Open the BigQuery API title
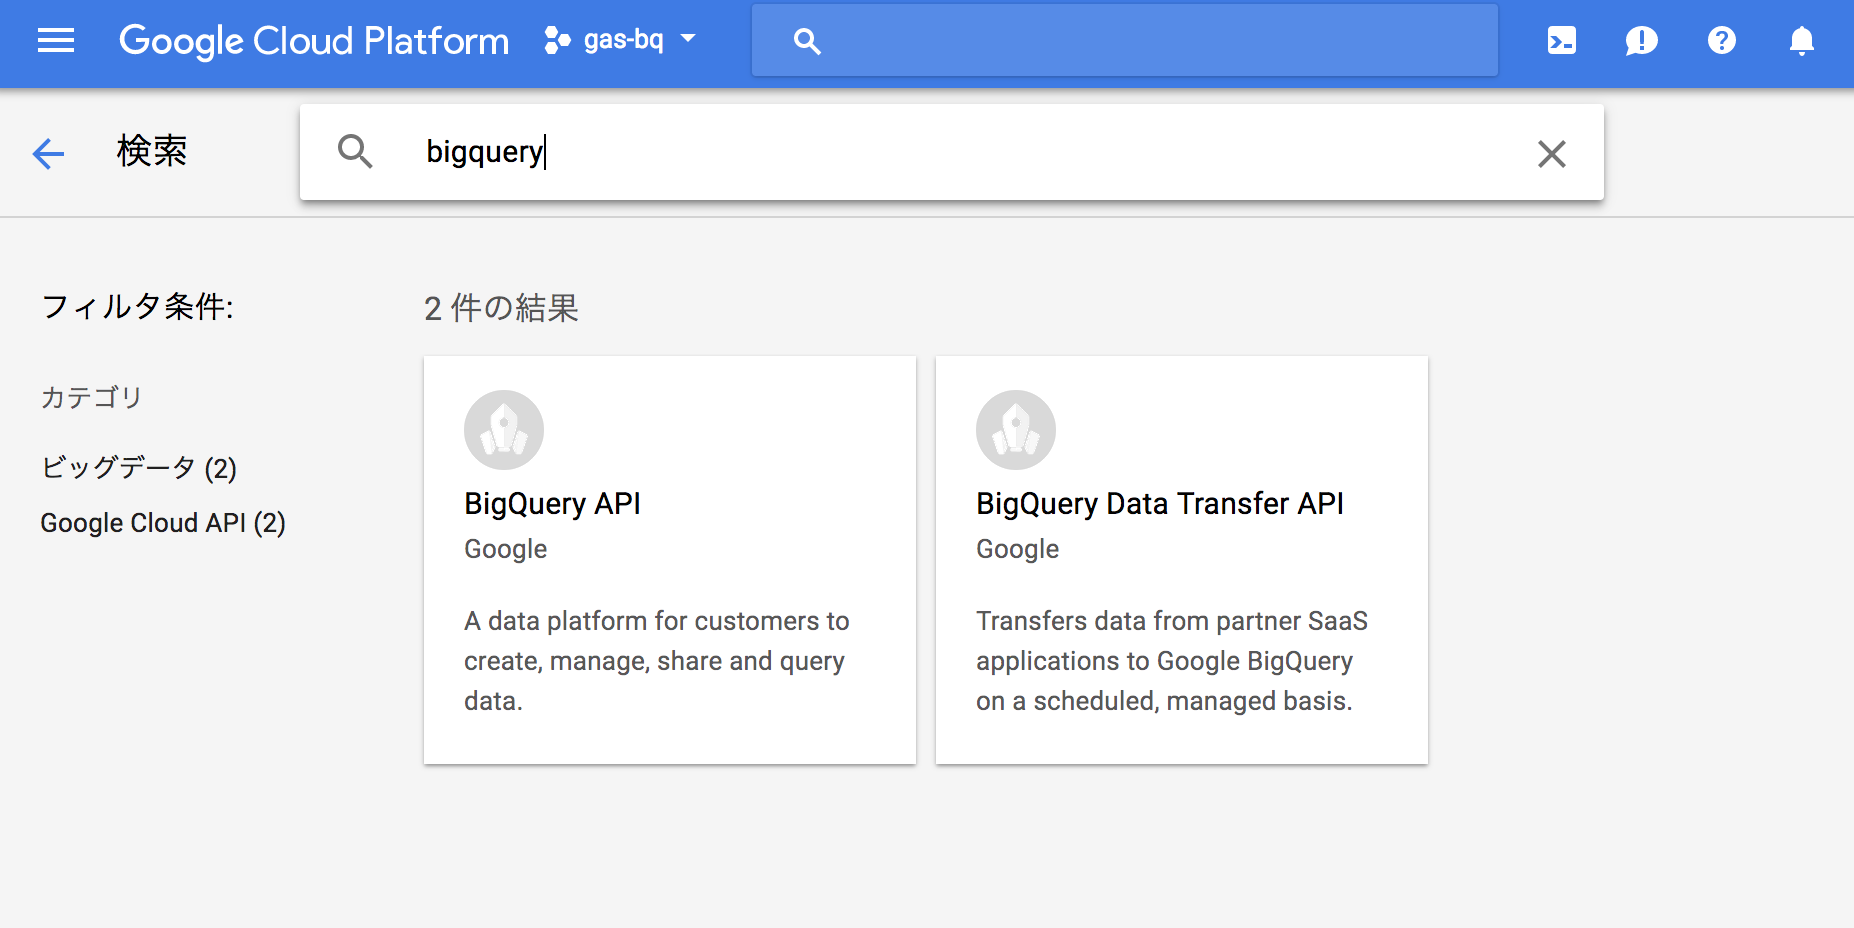Viewport: 1854px width, 928px height. pyautogui.click(x=552, y=504)
